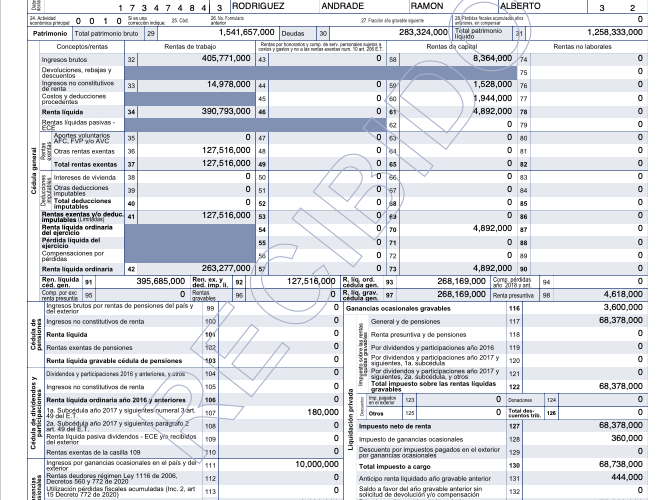Click Otras rentas exentas field 36
The width and height of the screenshot is (666, 500).
tap(195, 151)
